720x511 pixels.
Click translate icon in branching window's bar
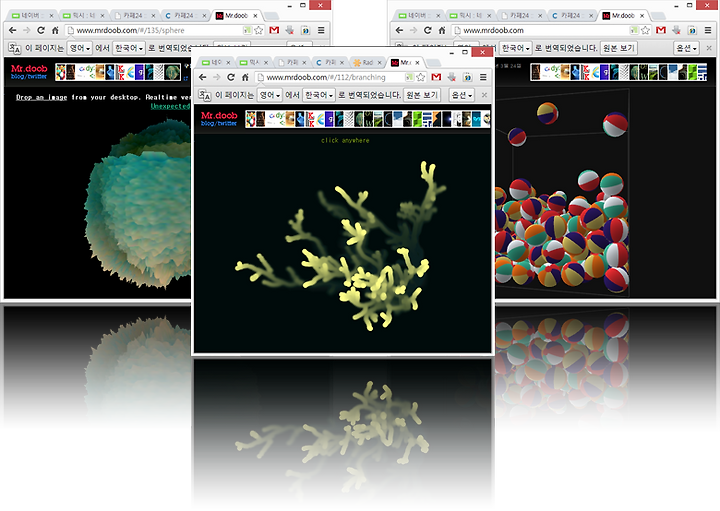pos(204,95)
